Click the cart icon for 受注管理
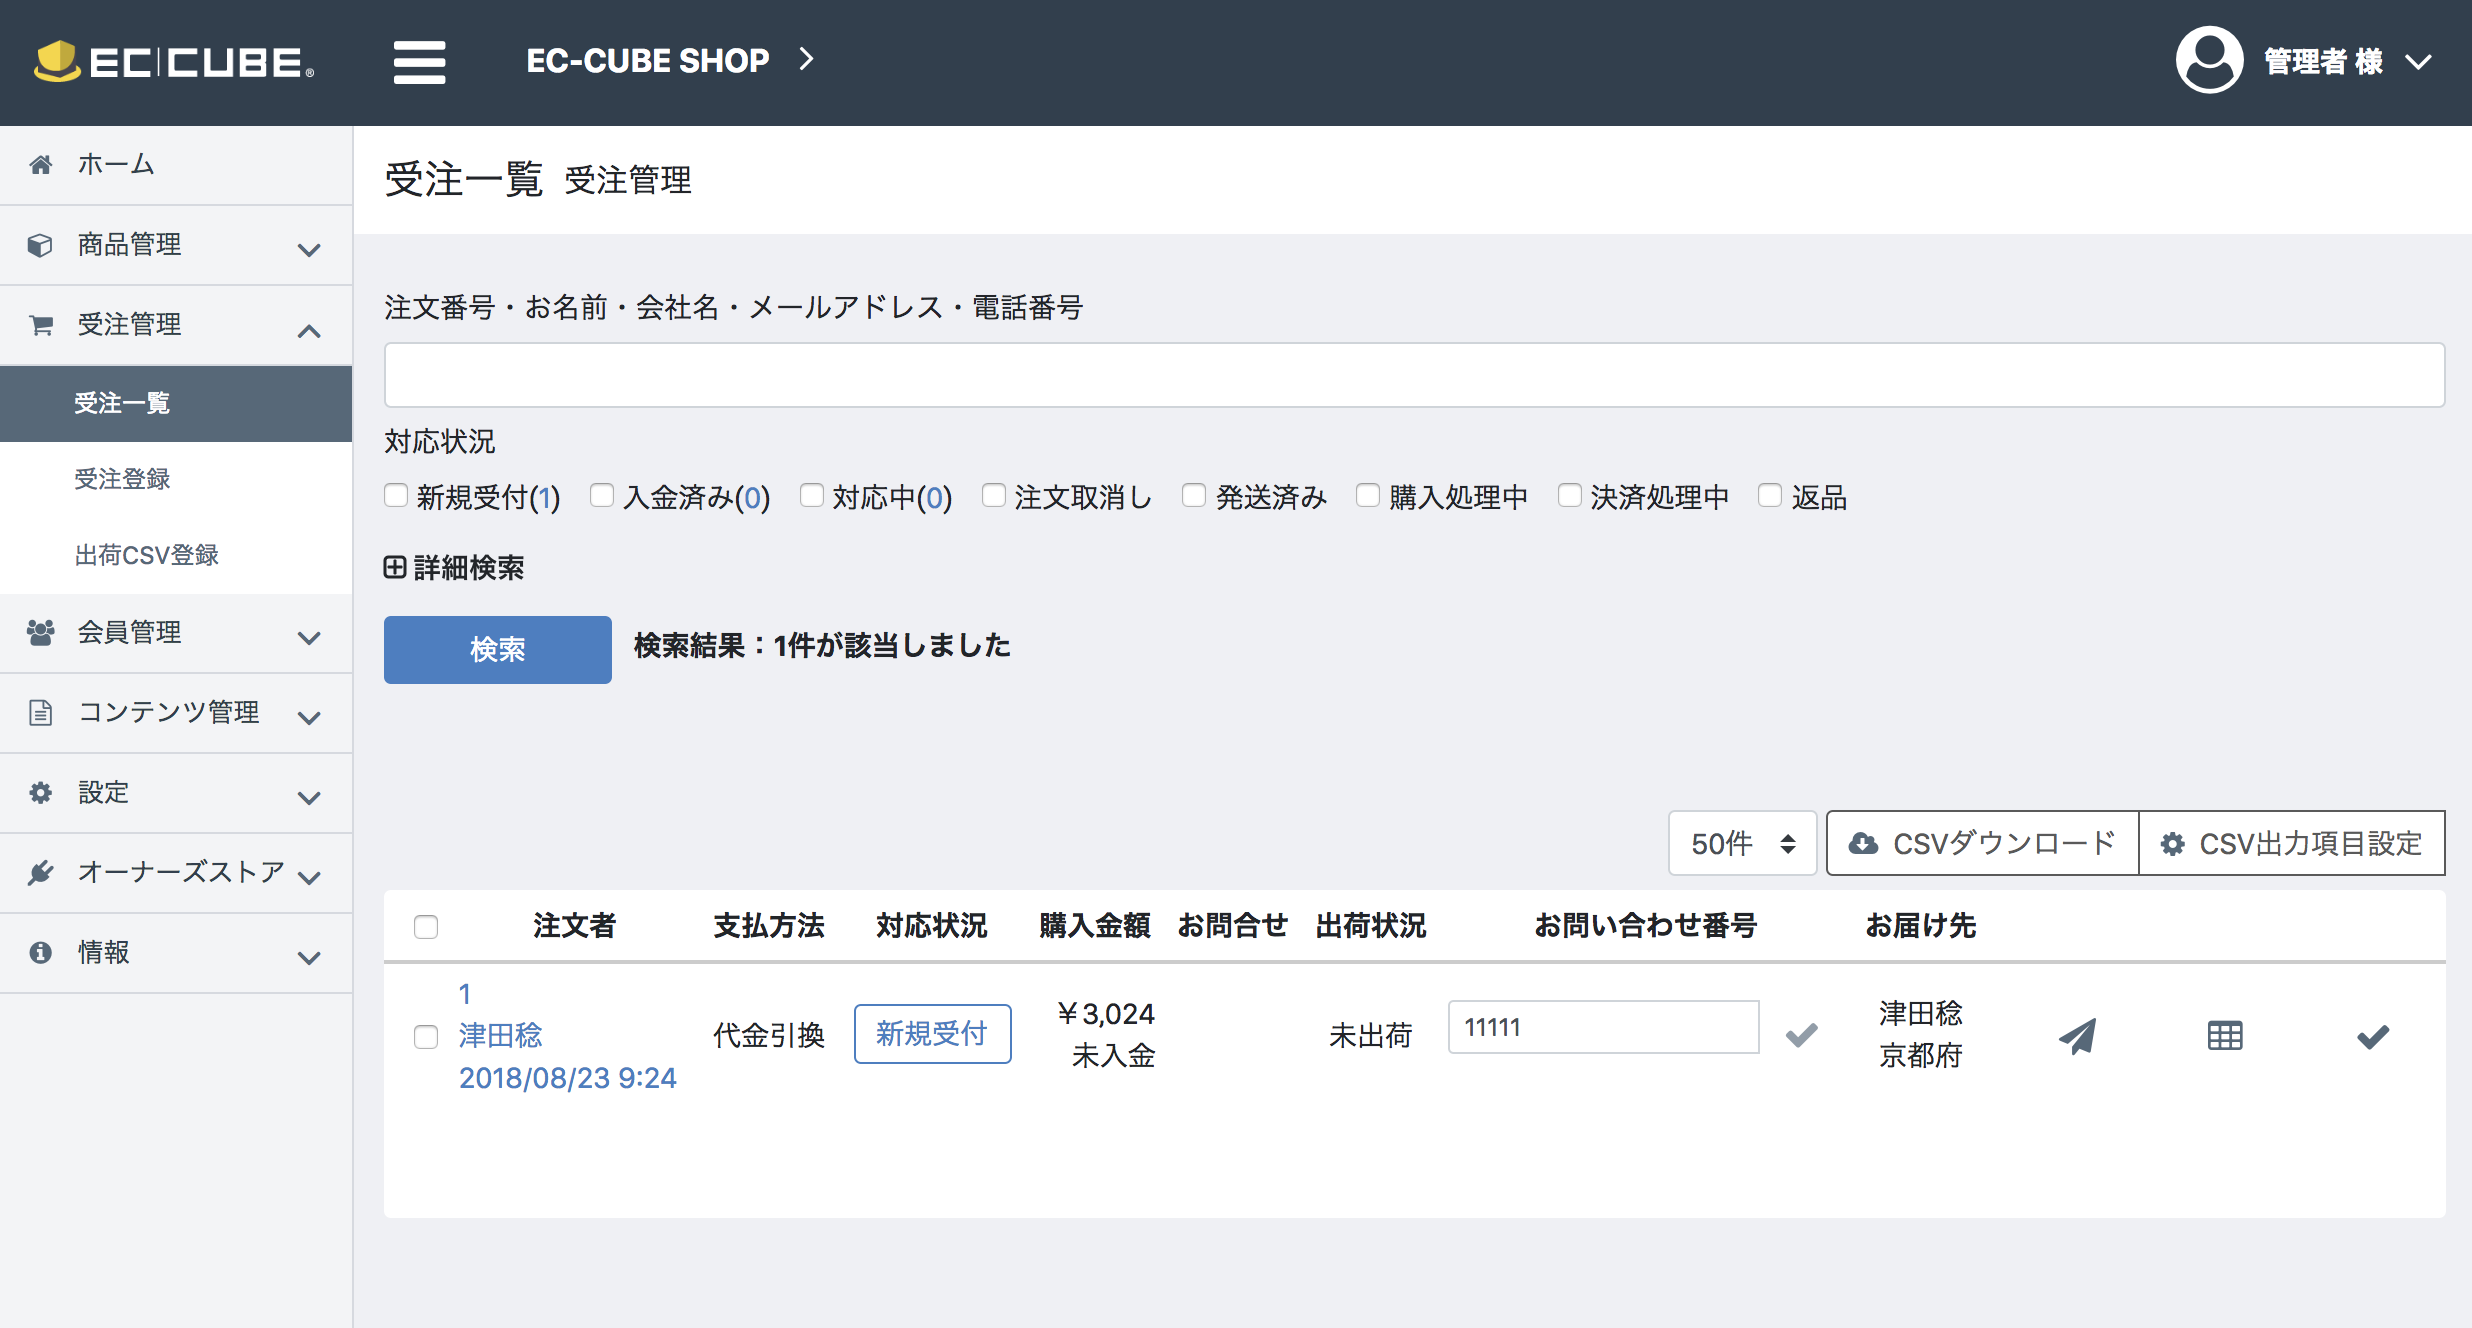The width and height of the screenshot is (2472, 1328). coord(40,324)
